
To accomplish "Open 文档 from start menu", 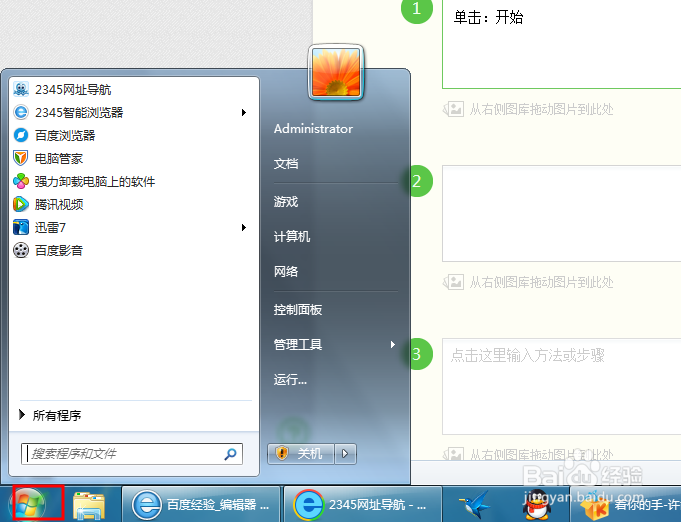I will [x=286, y=164].
